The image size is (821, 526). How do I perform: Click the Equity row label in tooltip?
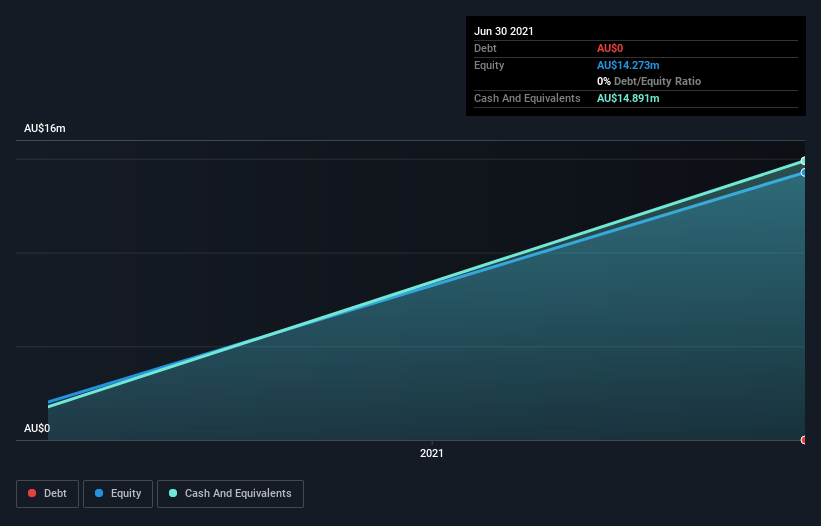(x=489, y=65)
